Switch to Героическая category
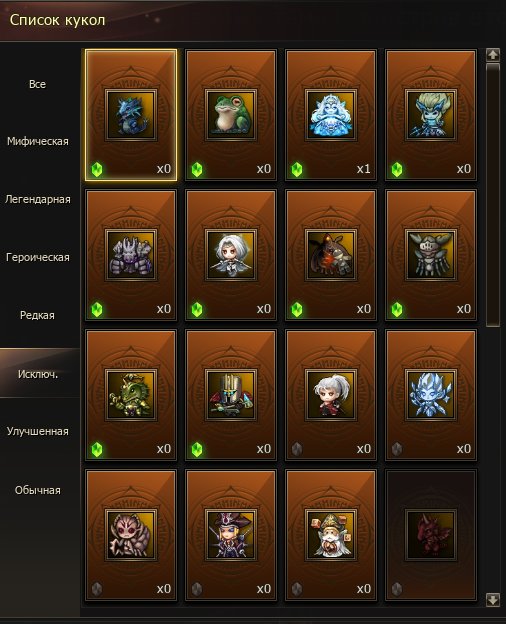Screen dimensions: 506x624 pyautogui.click(x=38, y=257)
